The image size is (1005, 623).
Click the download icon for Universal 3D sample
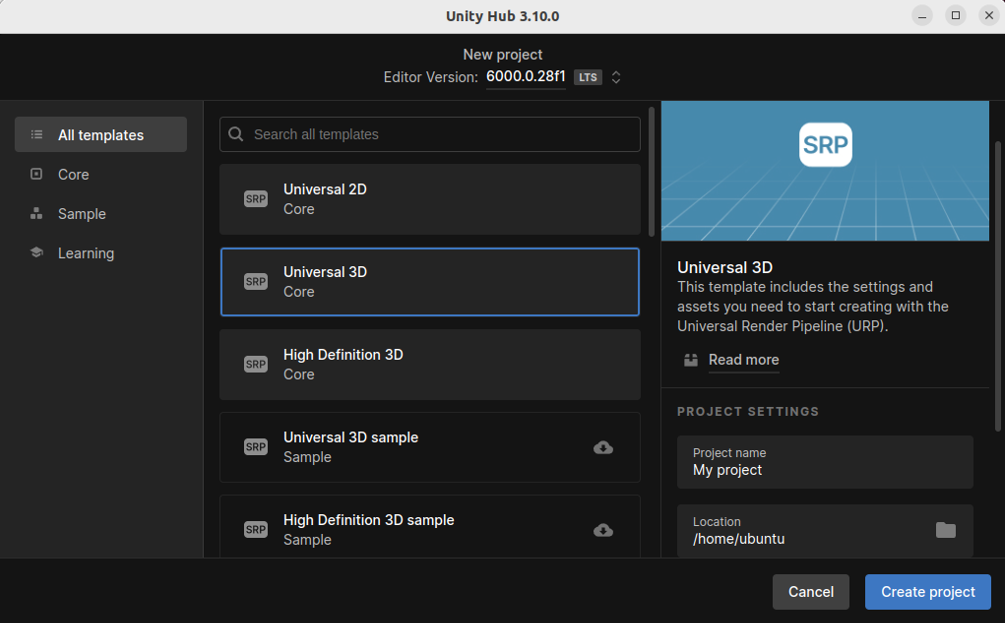pyautogui.click(x=603, y=447)
